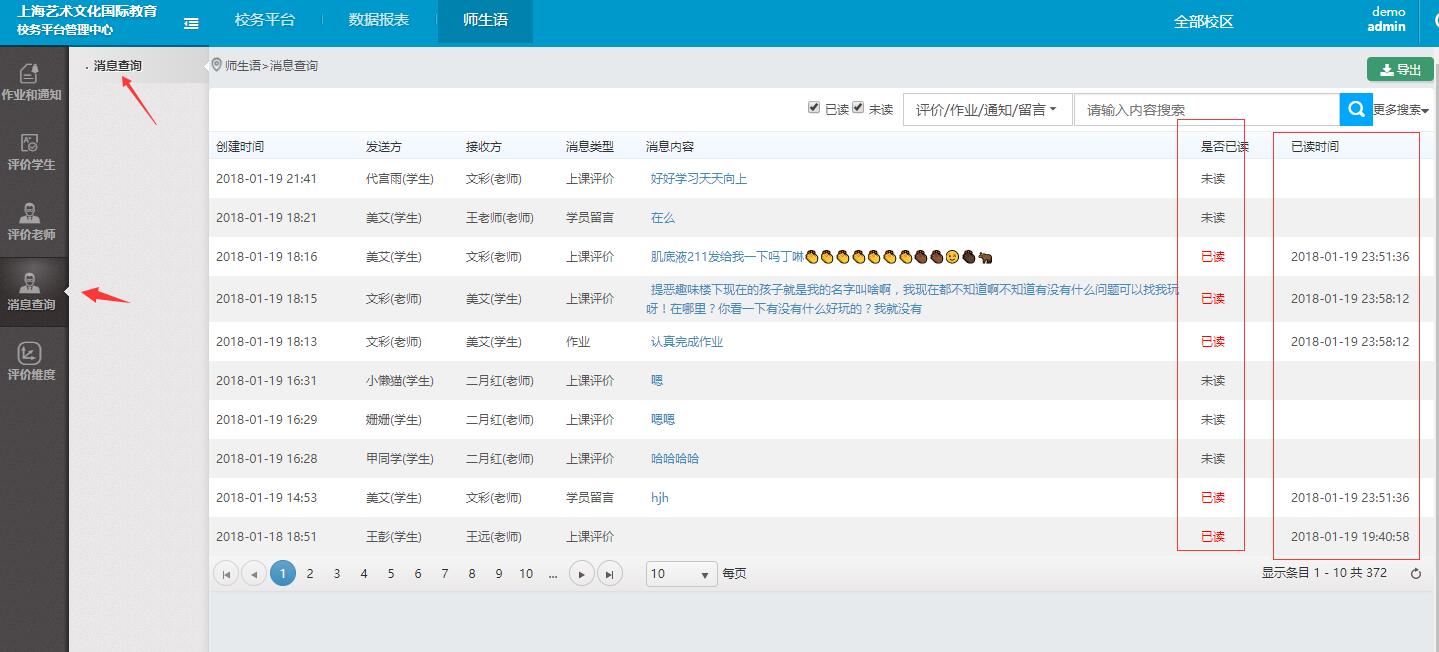Screen dimensions: 1439x652
Task: Click receiver 王老师(老师) cell
Action: coord(500,218)
